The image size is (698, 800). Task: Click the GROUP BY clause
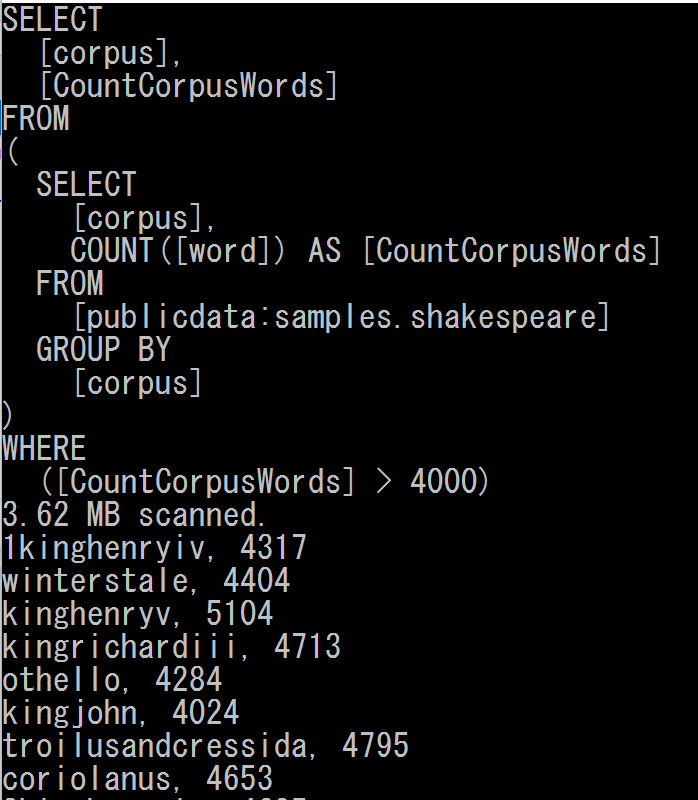[103, 350]
